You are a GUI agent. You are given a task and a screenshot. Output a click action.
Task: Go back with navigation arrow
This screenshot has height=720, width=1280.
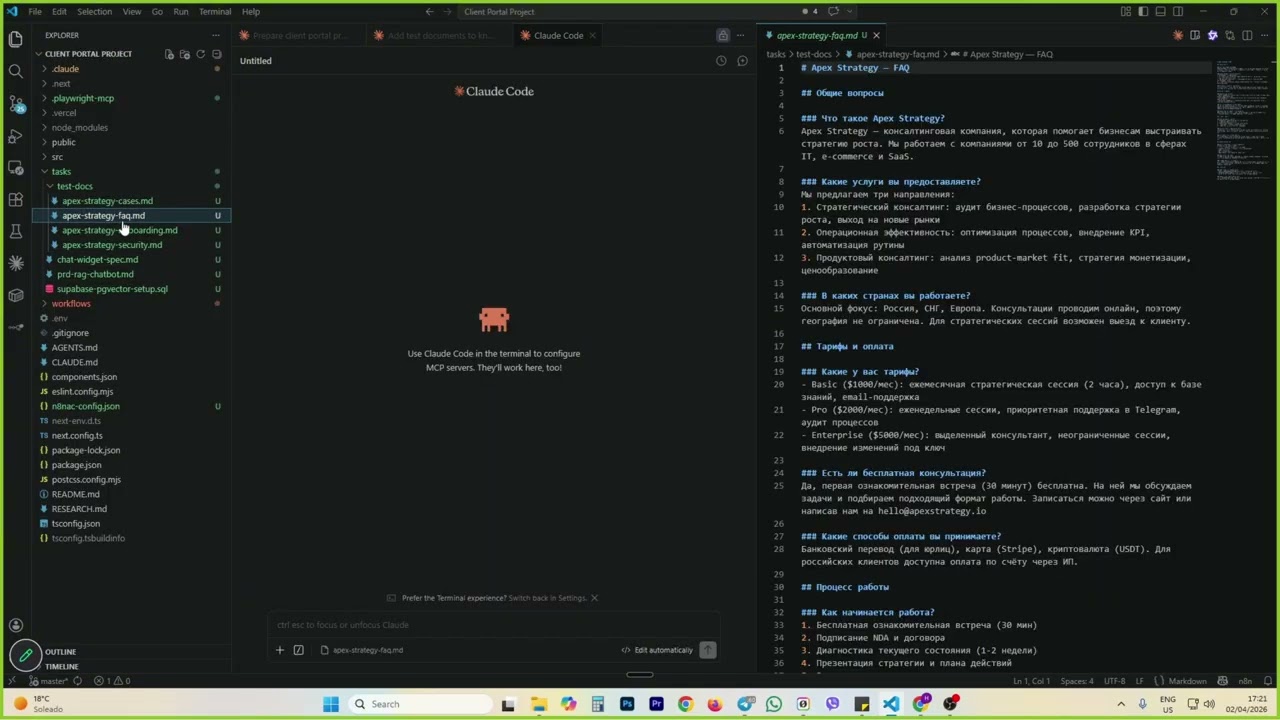[x=429, y=12]
